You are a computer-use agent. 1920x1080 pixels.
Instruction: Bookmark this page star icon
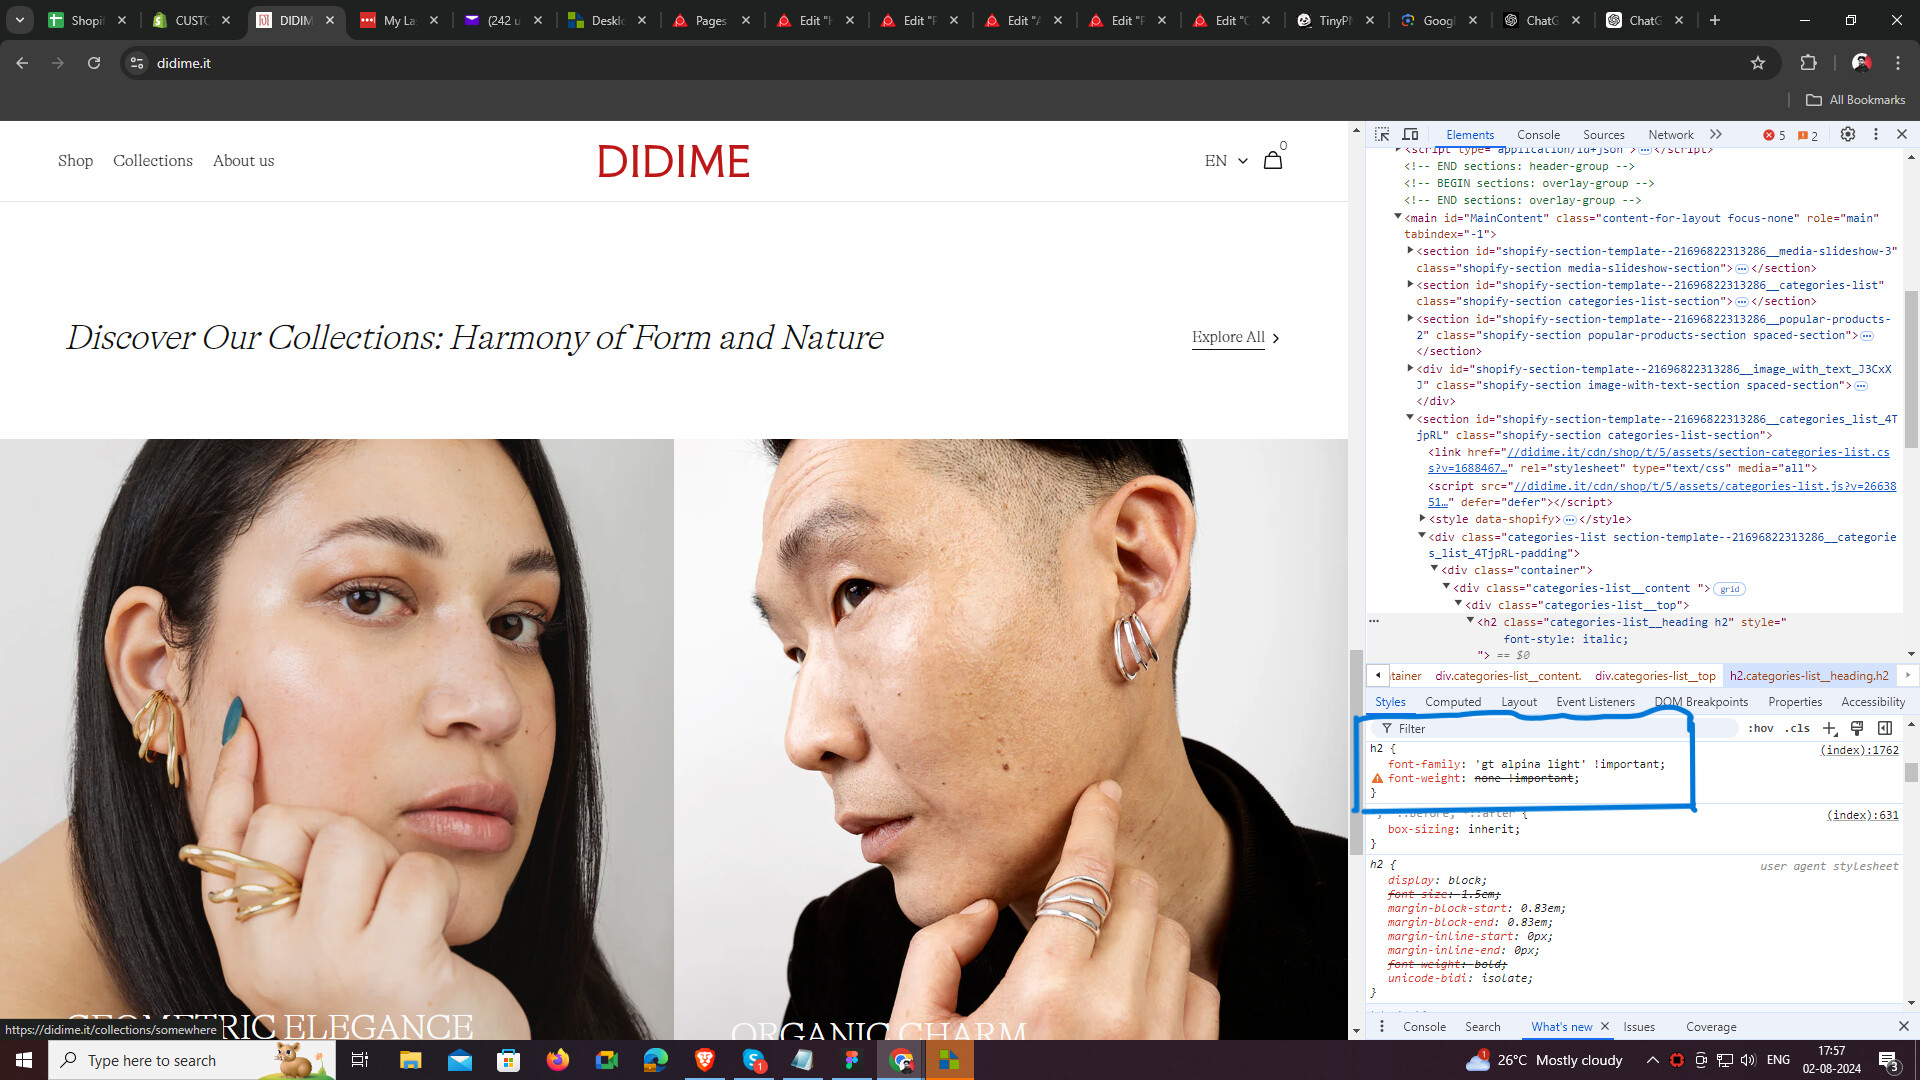pyautogui.click(x=1758, y=63)
